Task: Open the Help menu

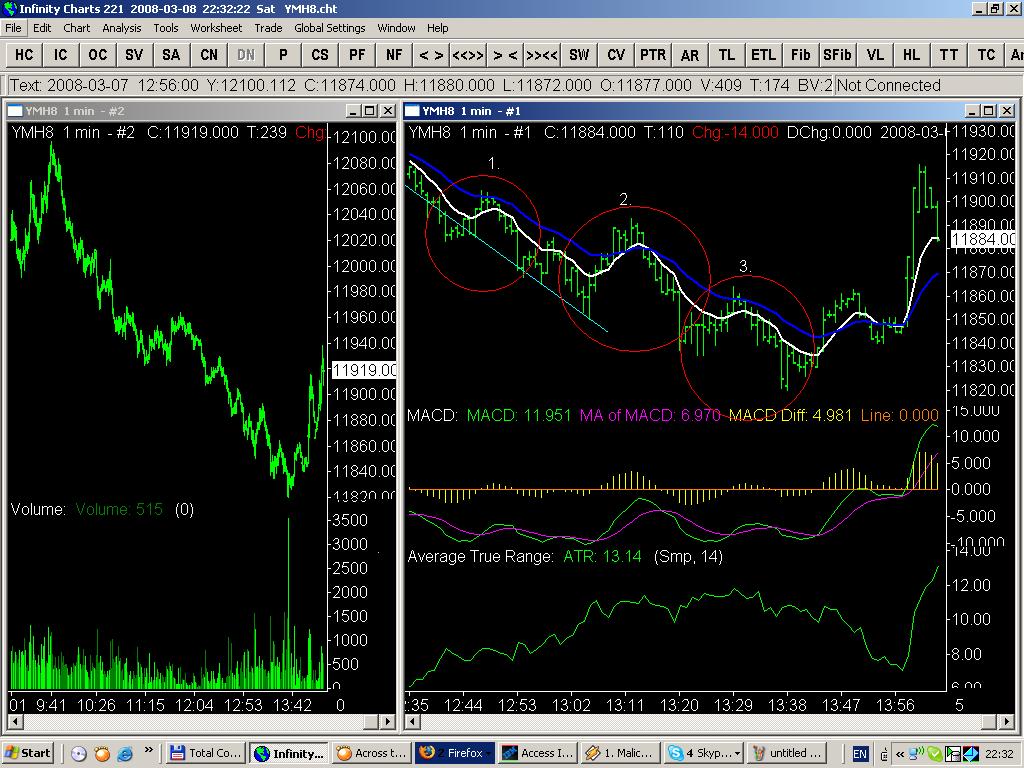Action: (x=438, y=28)
